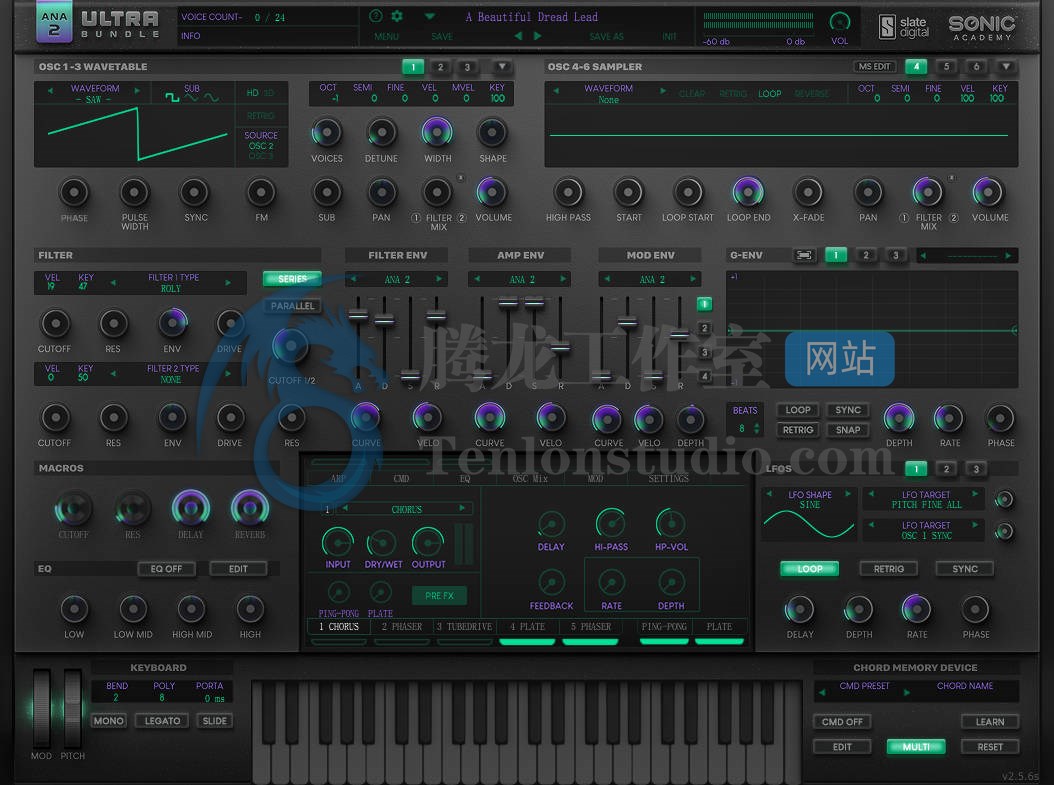Click the master VOL knob
The height and width of the screenshot is (785, 1054).
[840, 22]
